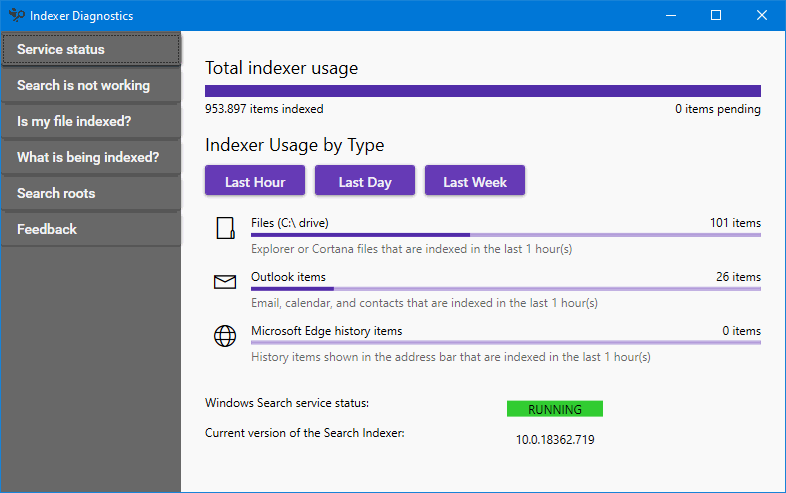Click the Total indexer usage progress bar

coord(483,91)
